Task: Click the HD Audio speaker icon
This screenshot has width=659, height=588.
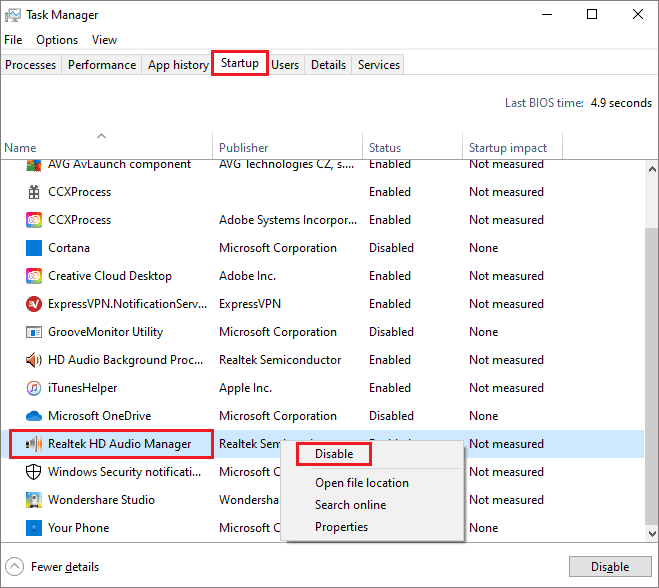Action: pos(34,360)
